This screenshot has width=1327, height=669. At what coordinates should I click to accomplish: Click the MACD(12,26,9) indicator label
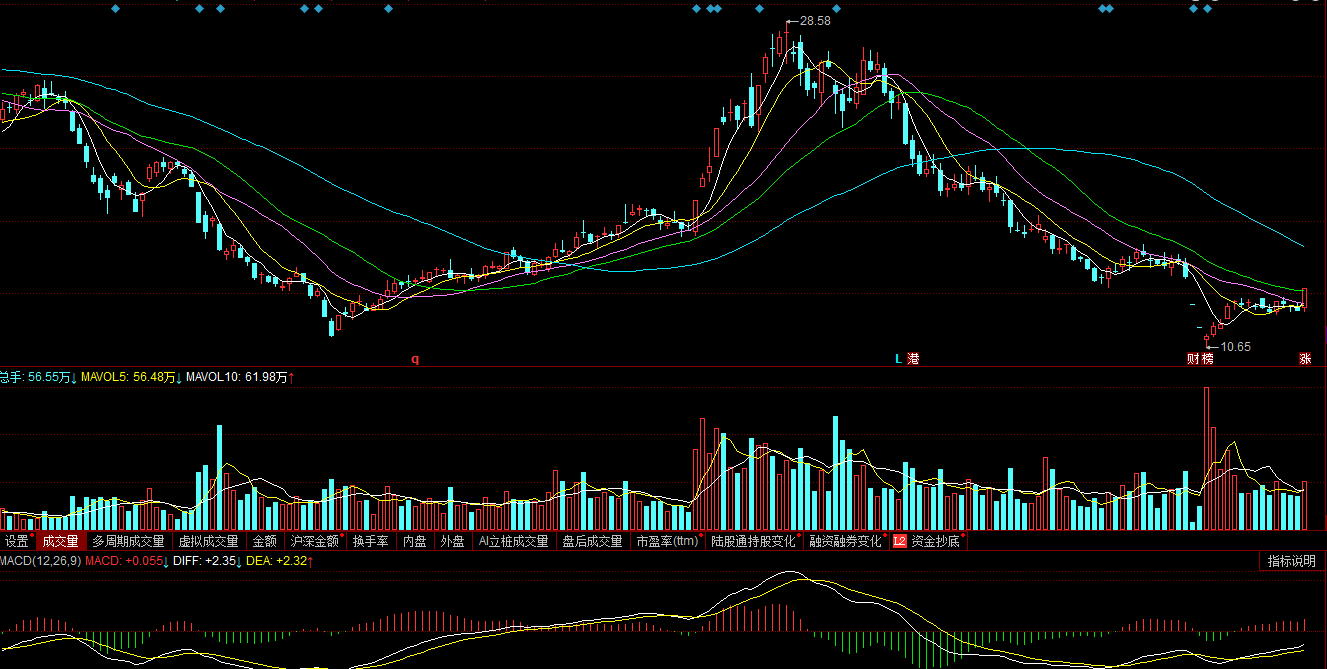point(40,561)
